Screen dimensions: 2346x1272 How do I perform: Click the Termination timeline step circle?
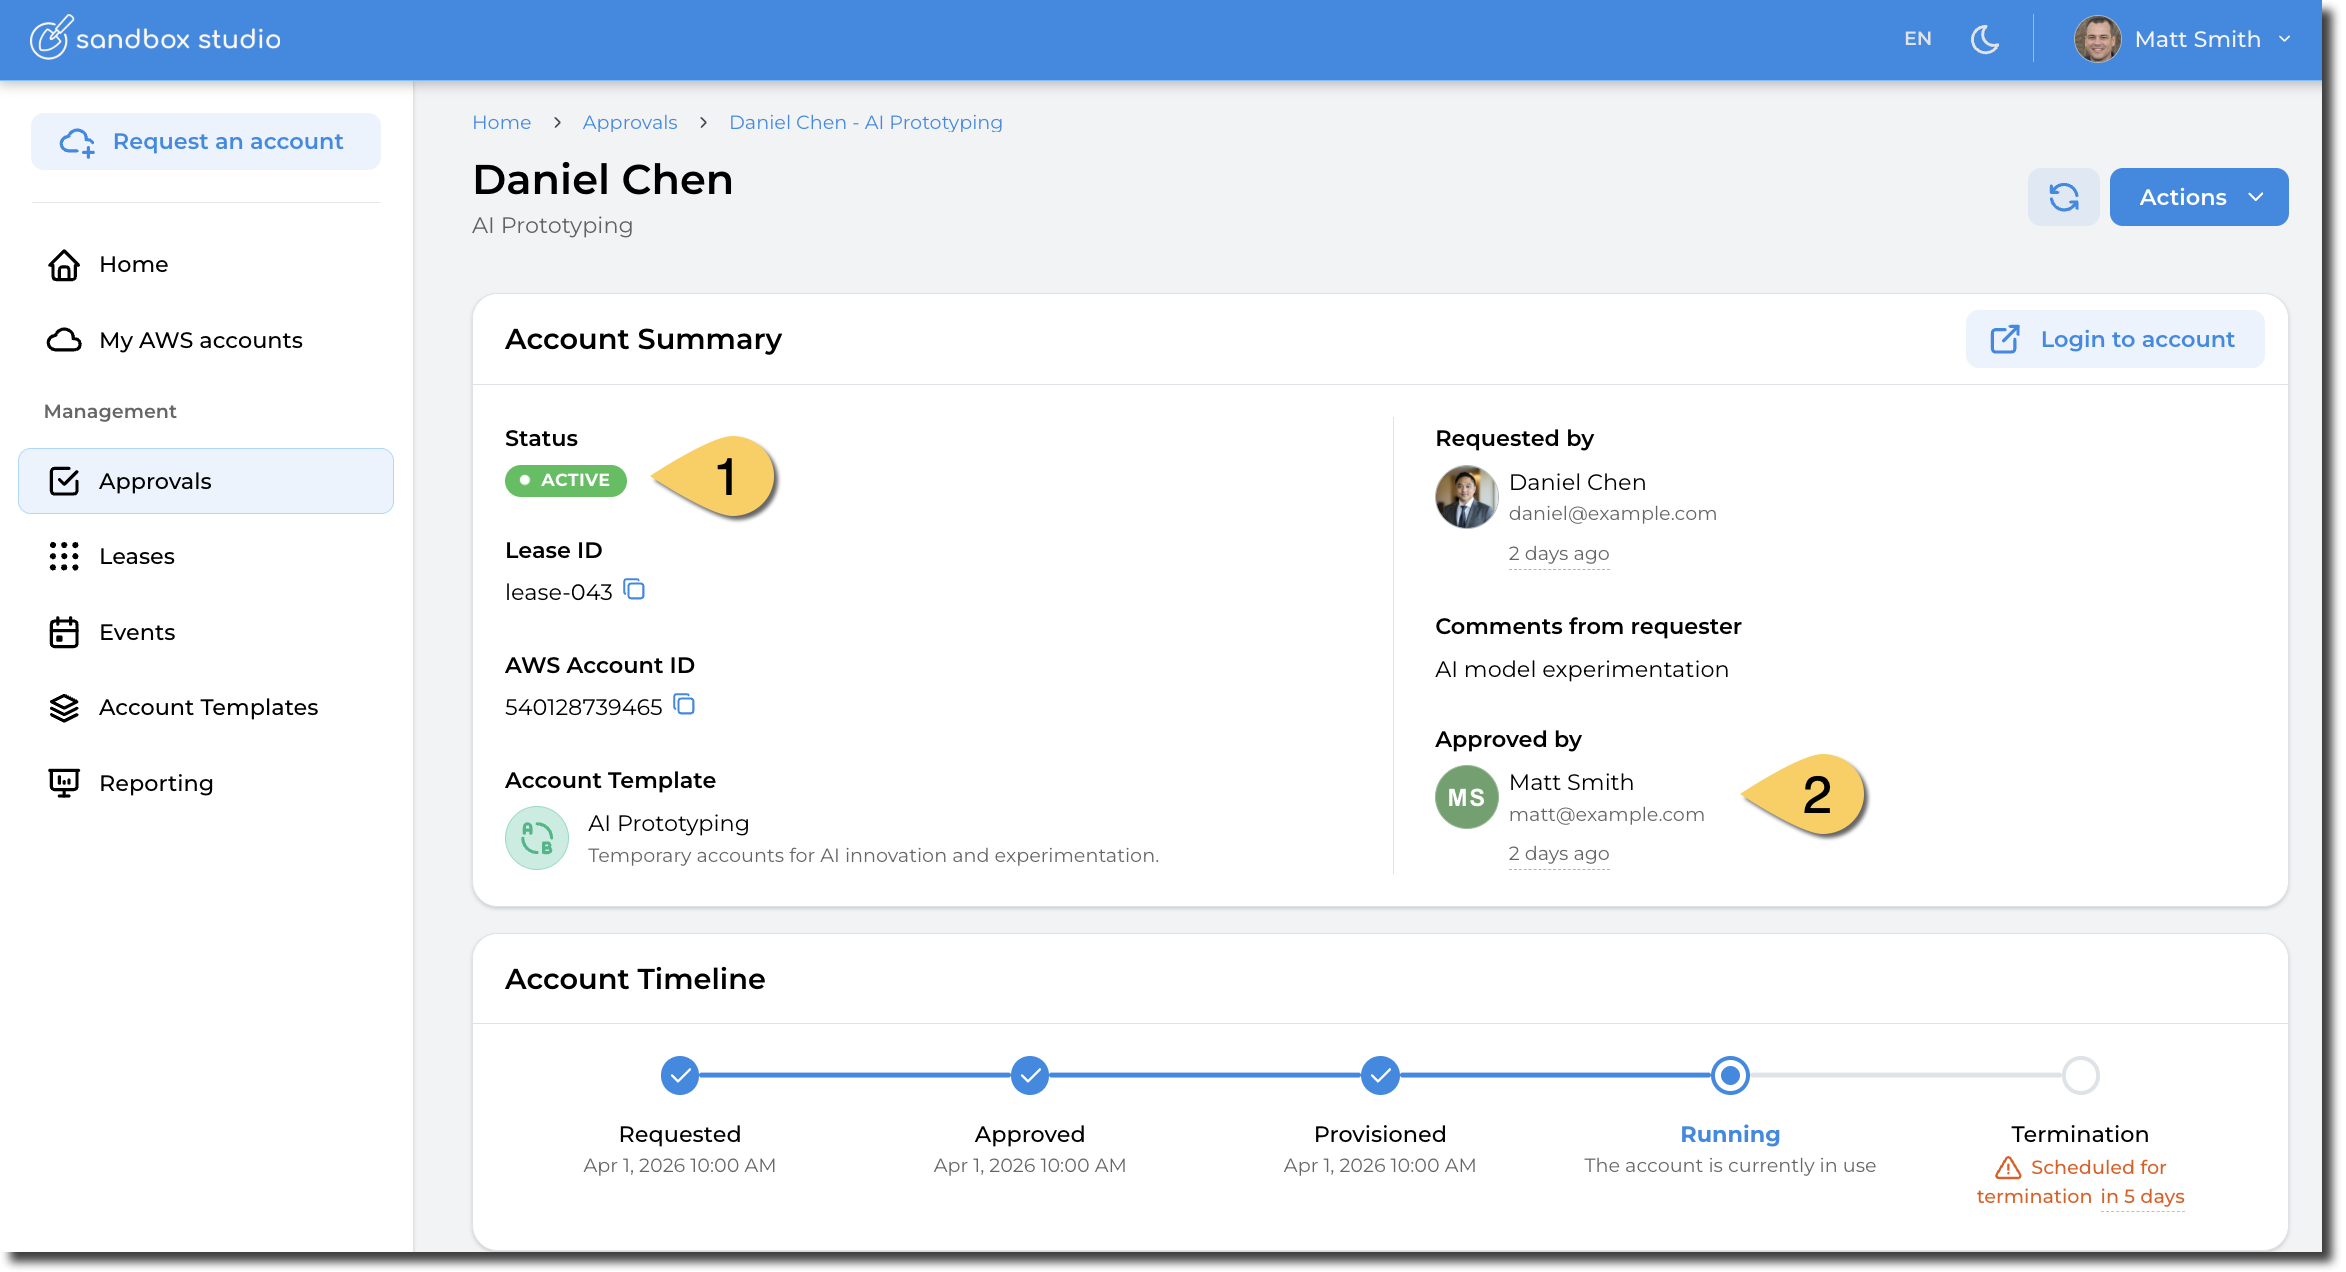pos(2080,1075)
